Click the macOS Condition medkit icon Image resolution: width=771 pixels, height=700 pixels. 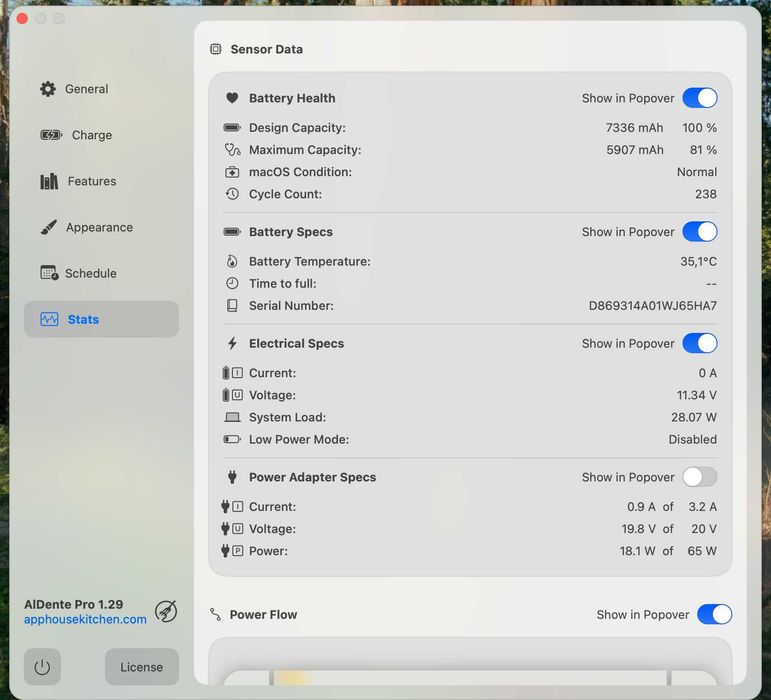pos(232,172)
